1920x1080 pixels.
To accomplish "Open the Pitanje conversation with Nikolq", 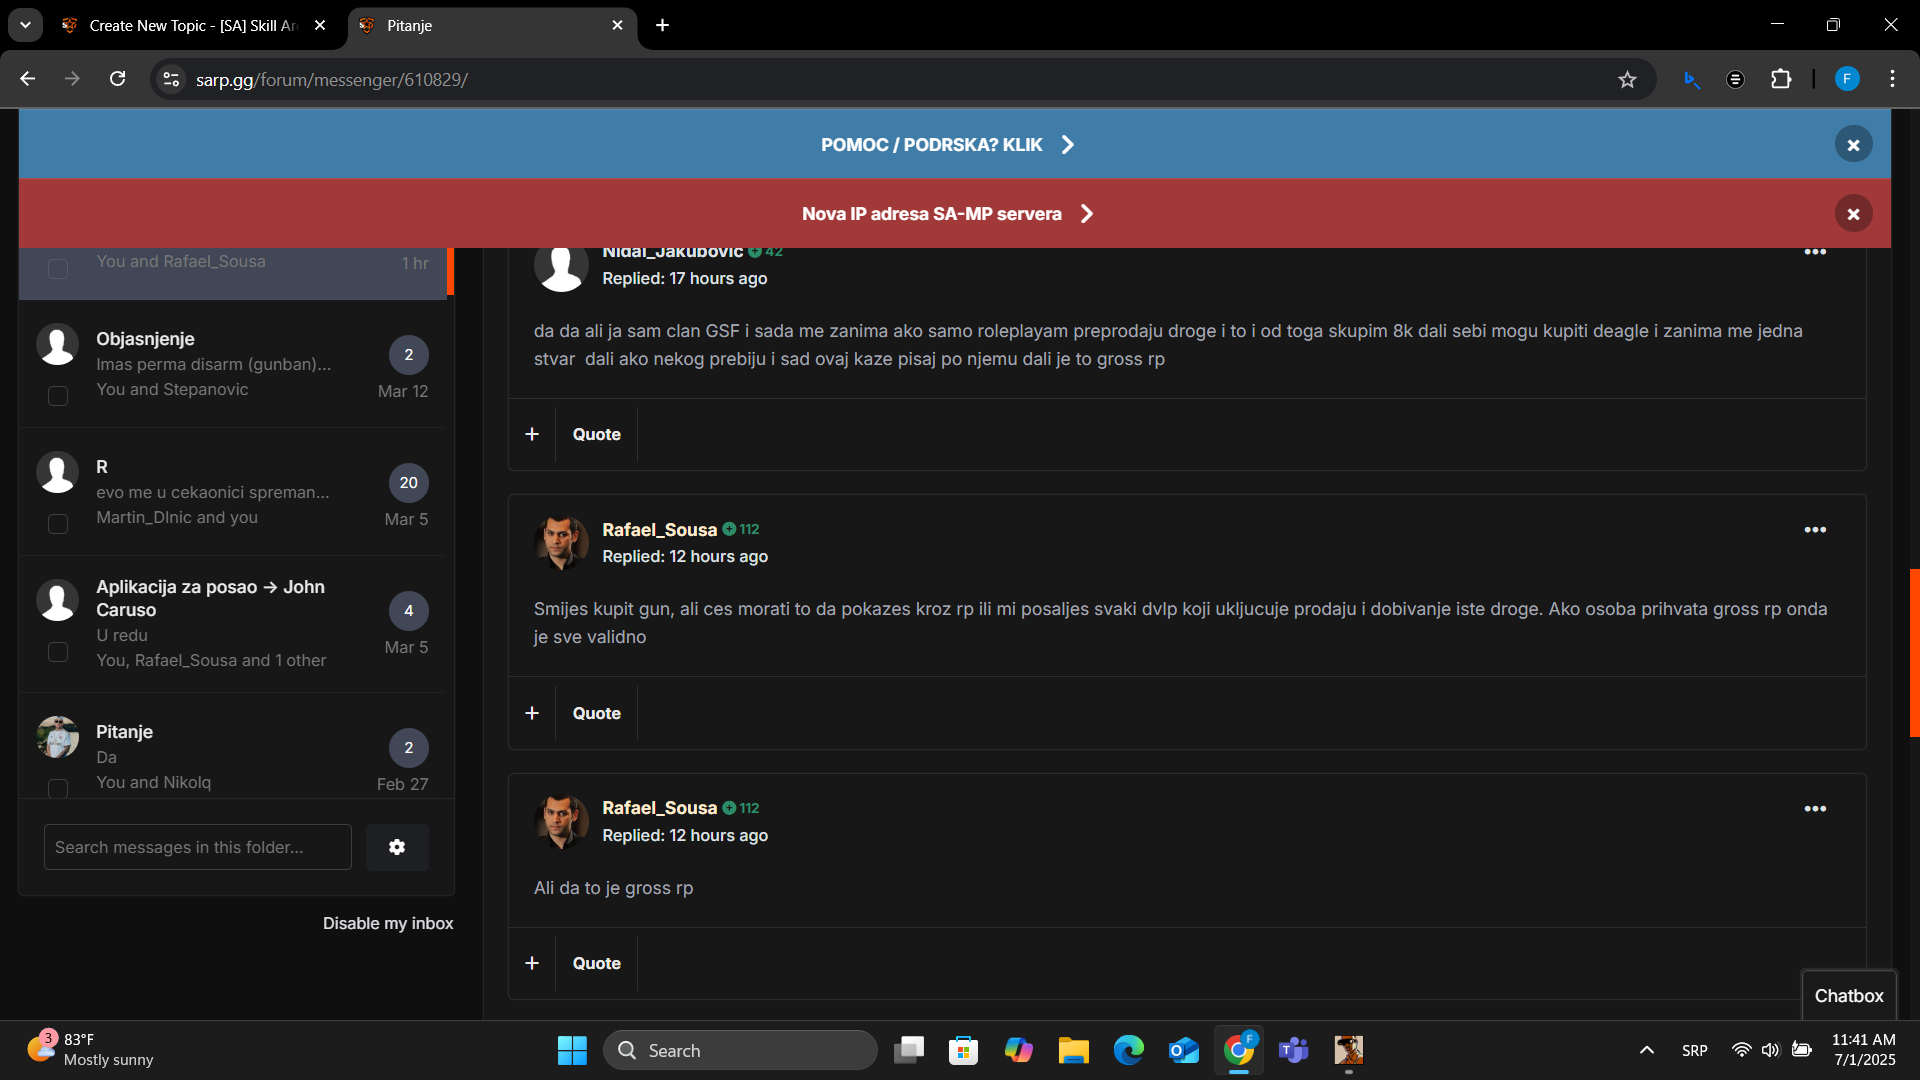I will tap(124, 732).
